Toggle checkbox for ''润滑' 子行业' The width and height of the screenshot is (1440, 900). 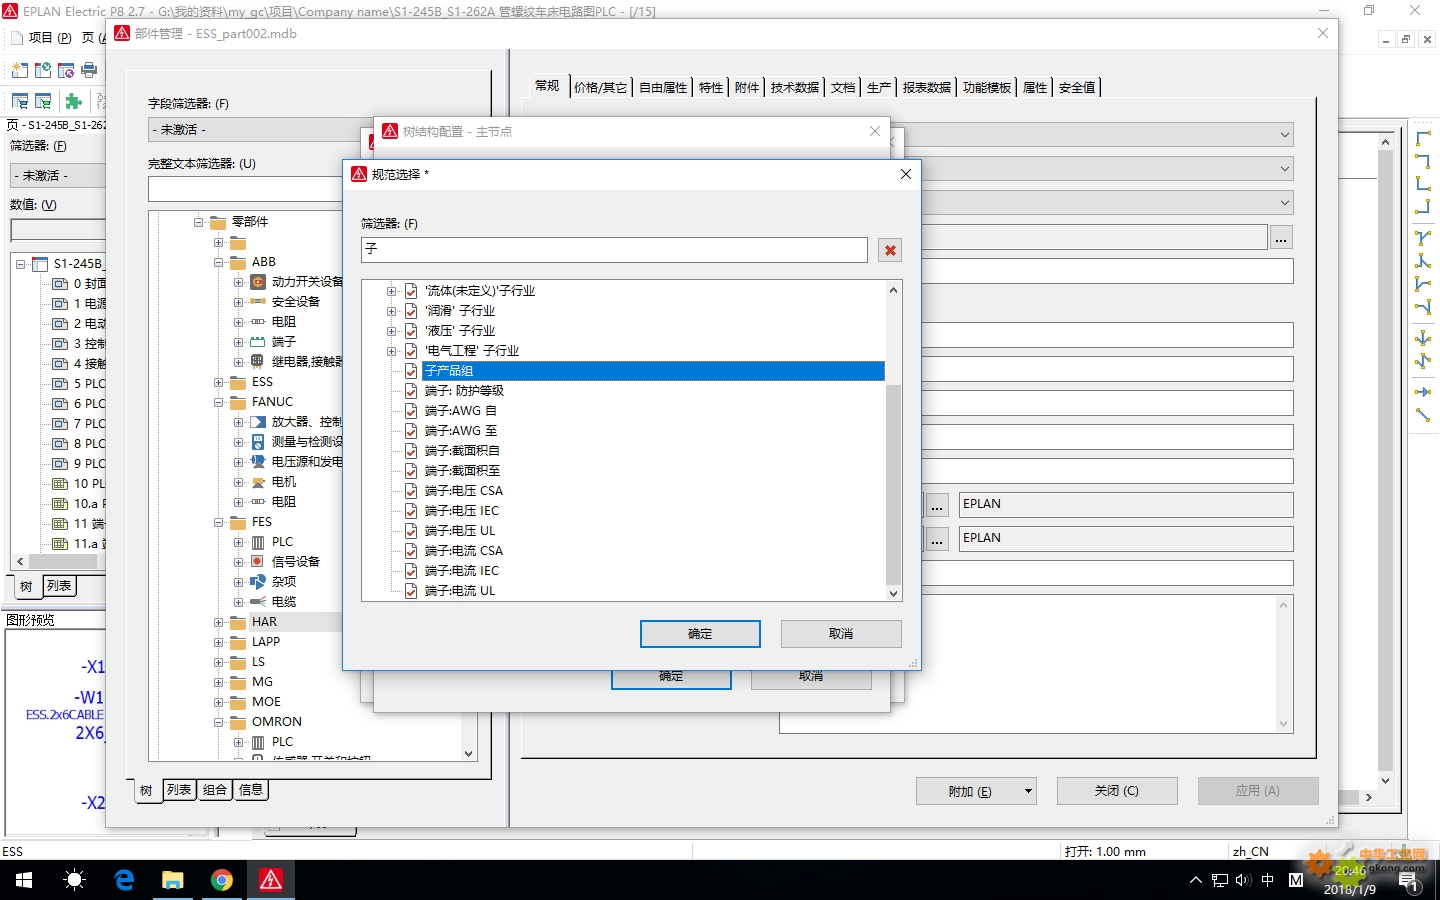coord(411,311)
